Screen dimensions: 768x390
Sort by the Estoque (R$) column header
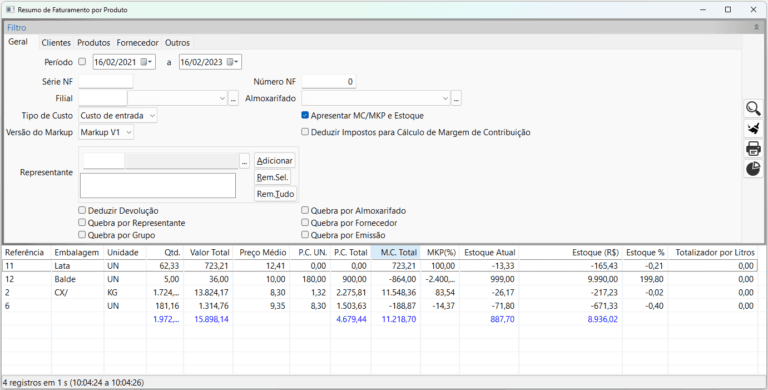point(571,252)
